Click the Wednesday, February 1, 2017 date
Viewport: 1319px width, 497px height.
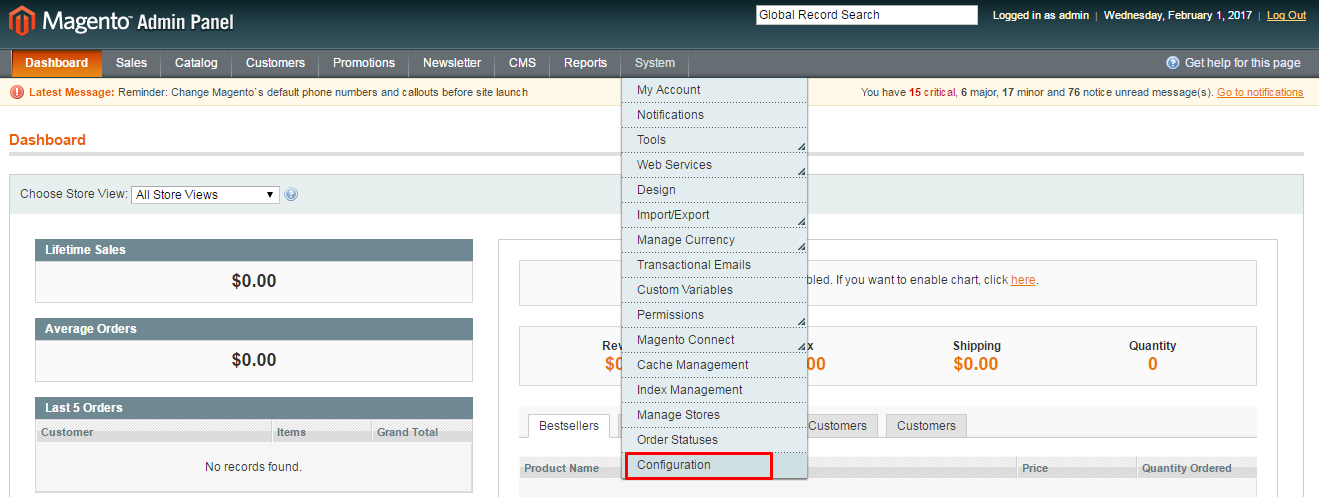1179,15
